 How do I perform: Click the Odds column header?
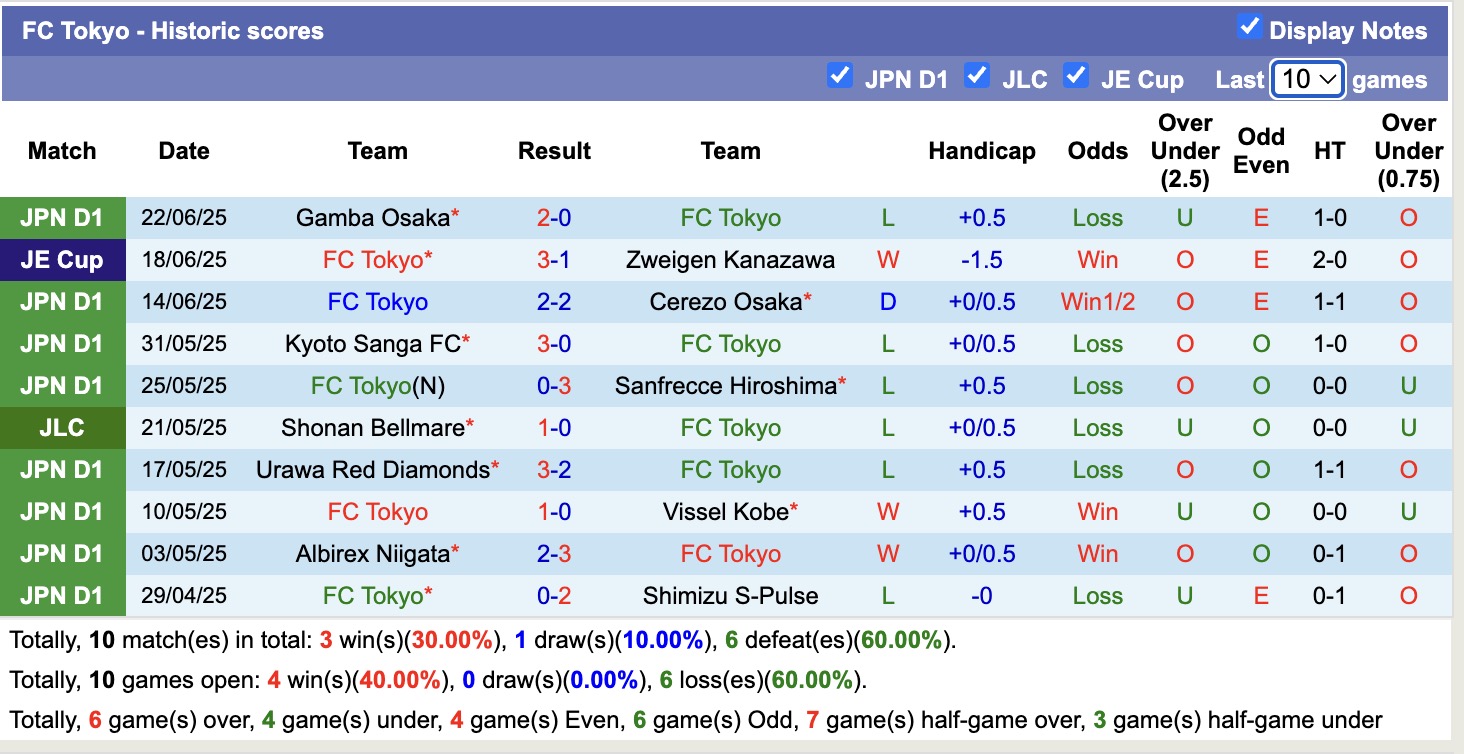point(1097,151)
